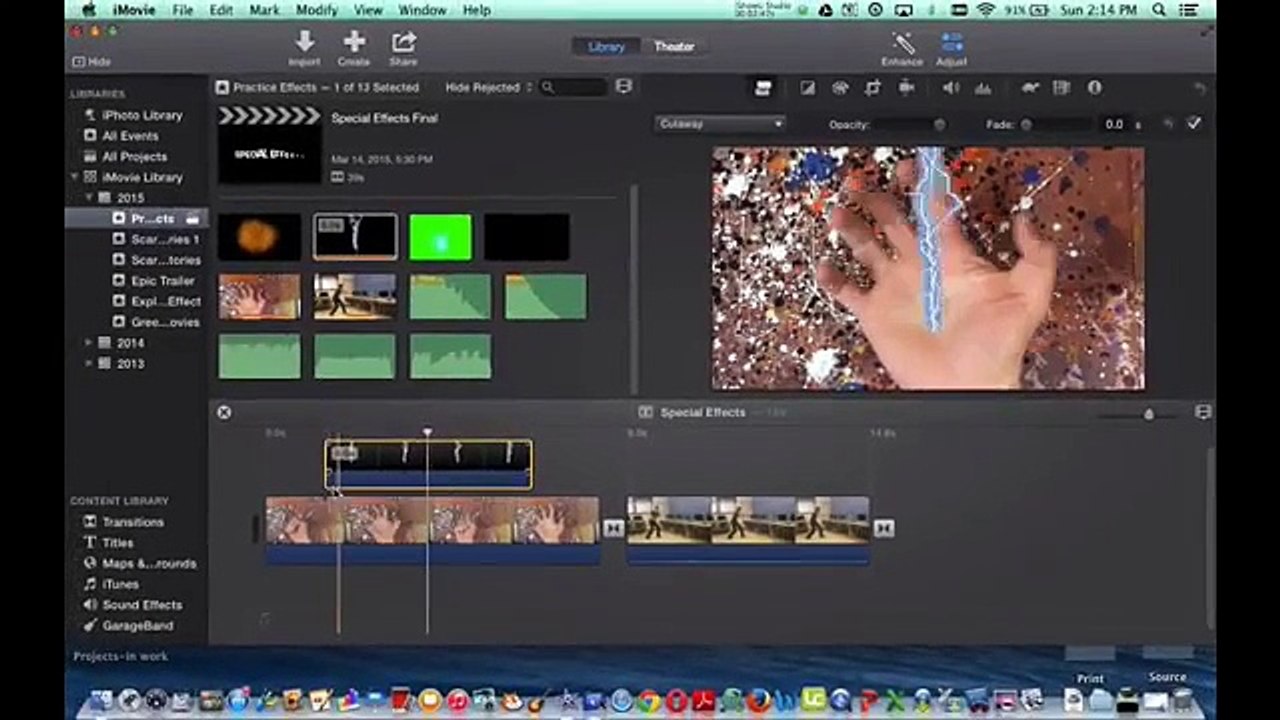
Task: Open GarageBand in Content Library
Action: [128, 626]
